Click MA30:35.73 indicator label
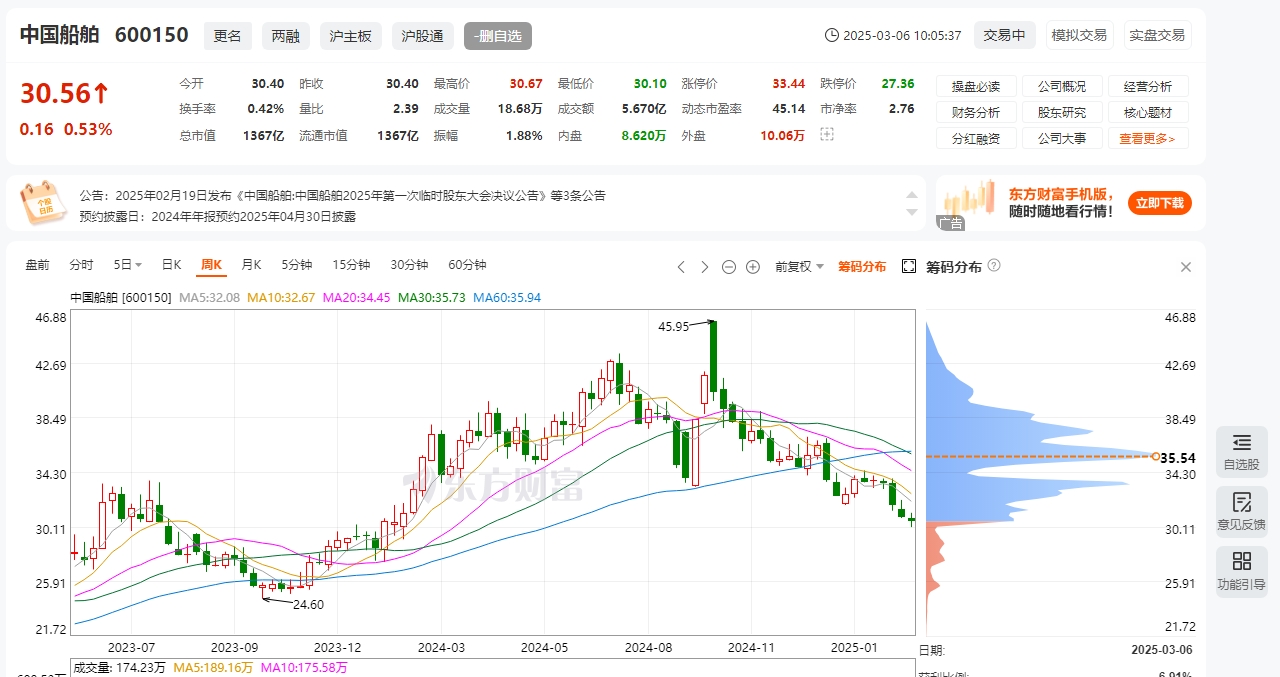 coord(432,298)
